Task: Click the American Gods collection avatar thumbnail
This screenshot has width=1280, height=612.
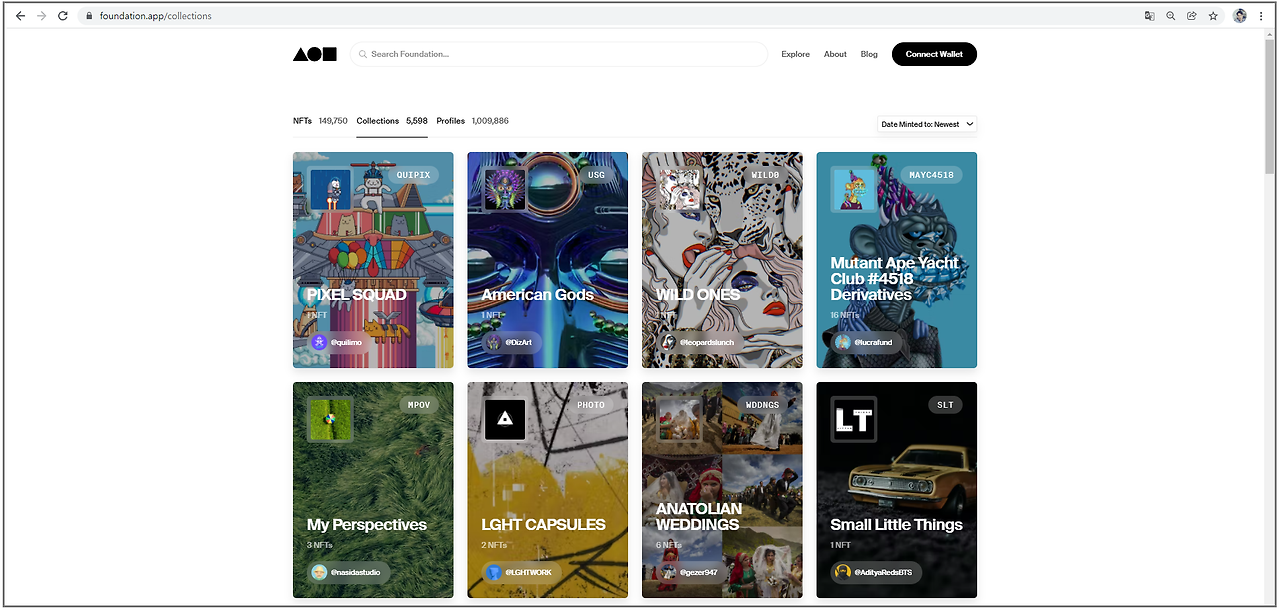Action: coord(505,189)
